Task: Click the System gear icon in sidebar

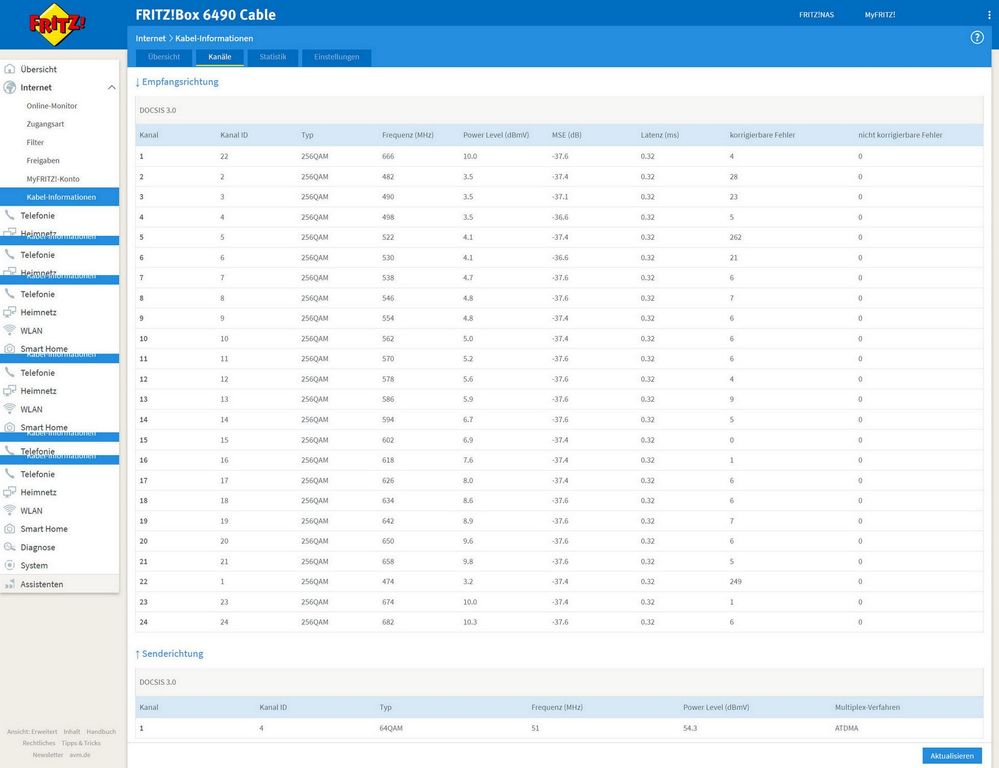Action: 10,566
